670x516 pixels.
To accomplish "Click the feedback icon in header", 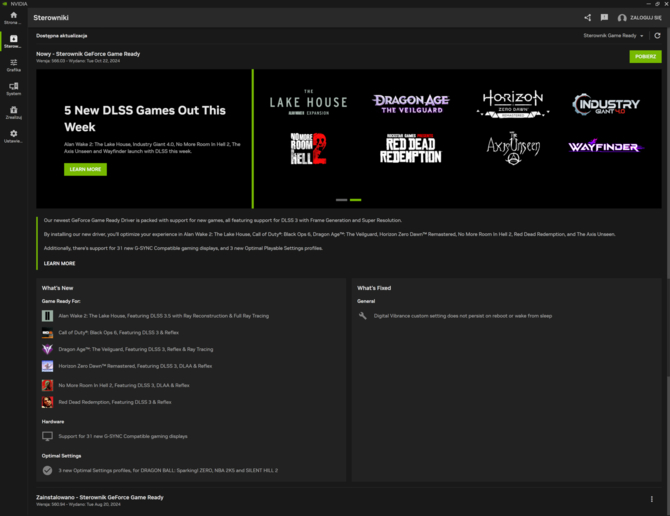I will point(604,18).
